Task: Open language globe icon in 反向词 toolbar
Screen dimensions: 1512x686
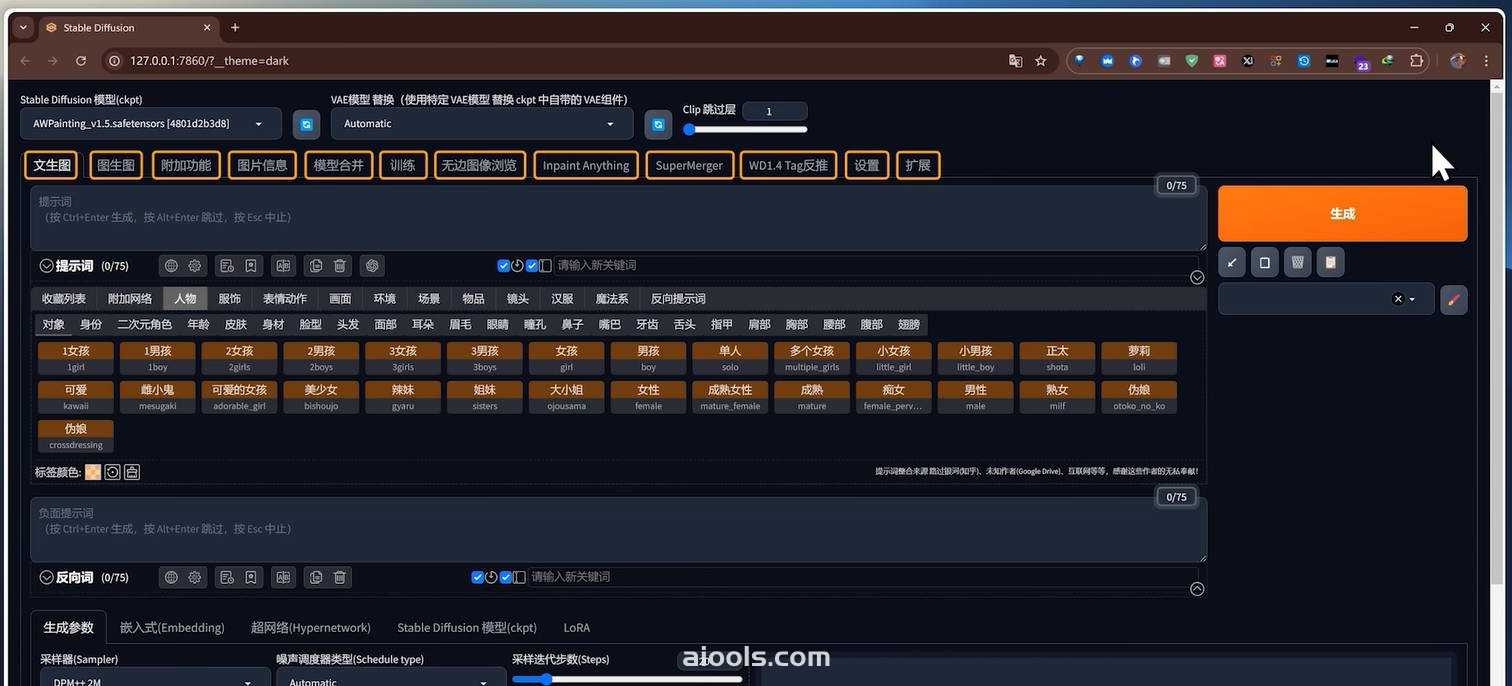Action: pyautogui.click(x=171, y=577)
